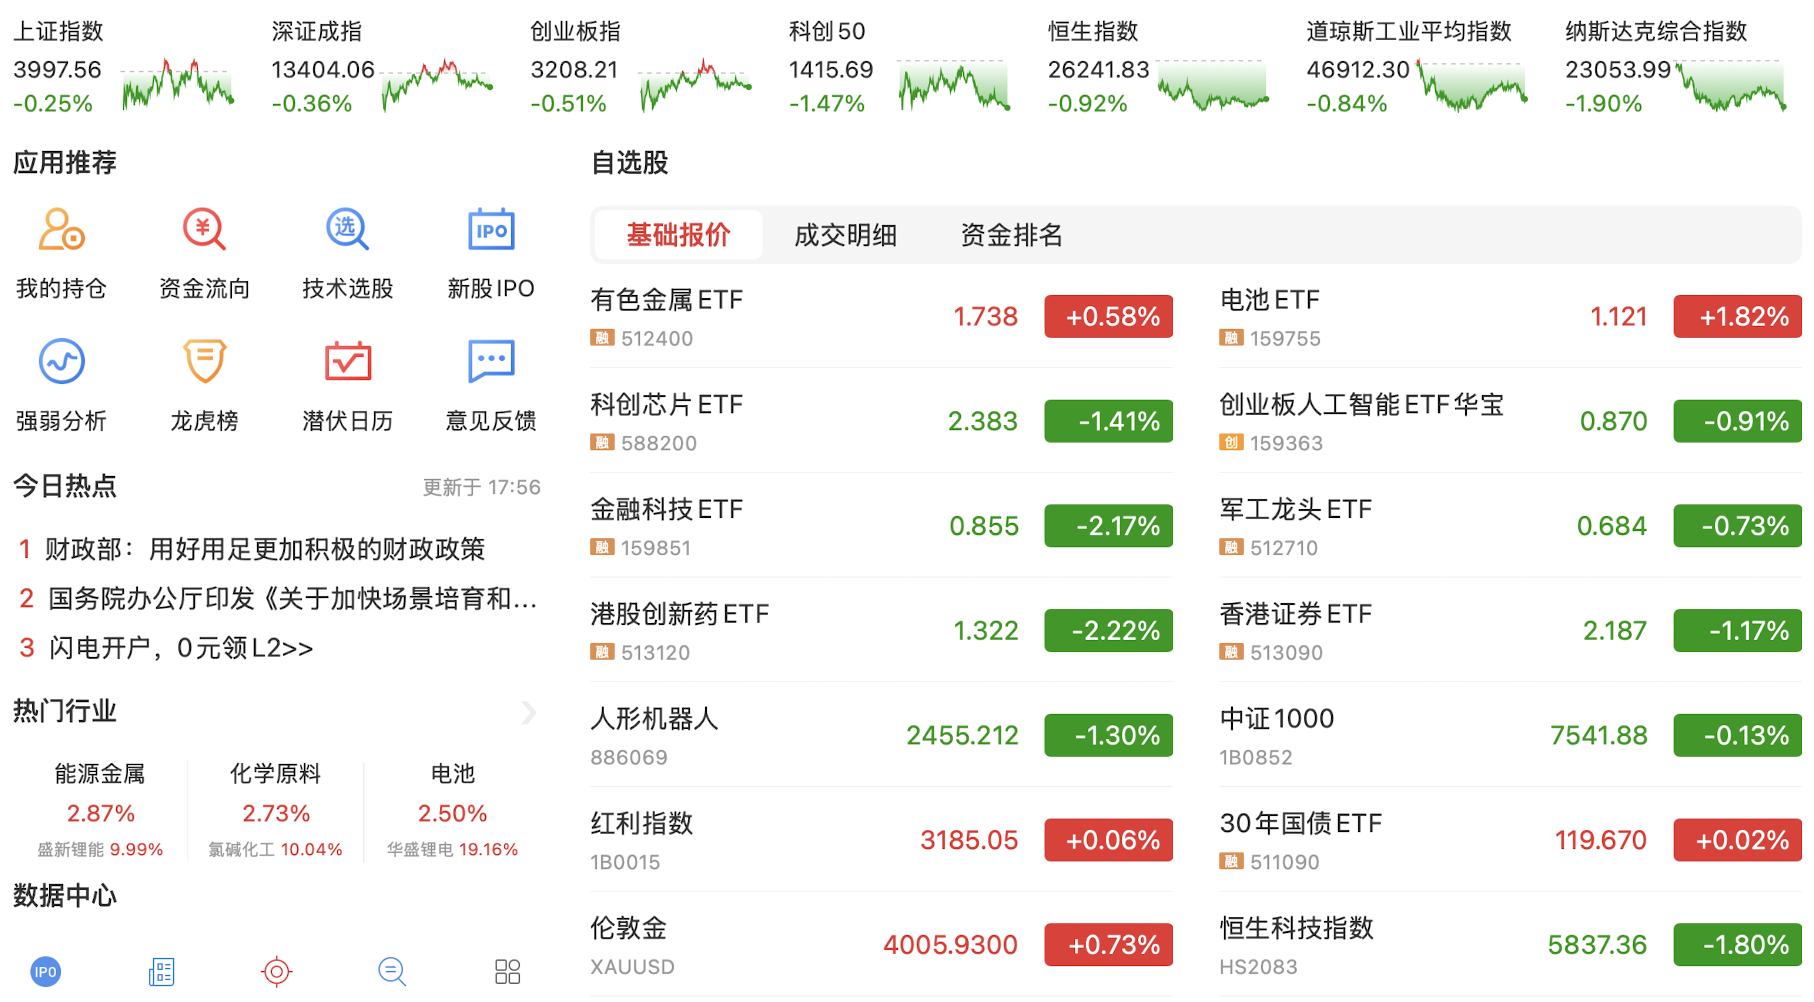Click the red target icon in 数据中心
Image resolution: width=1814 pixels, height=1002 pixels.
point(276,971)
